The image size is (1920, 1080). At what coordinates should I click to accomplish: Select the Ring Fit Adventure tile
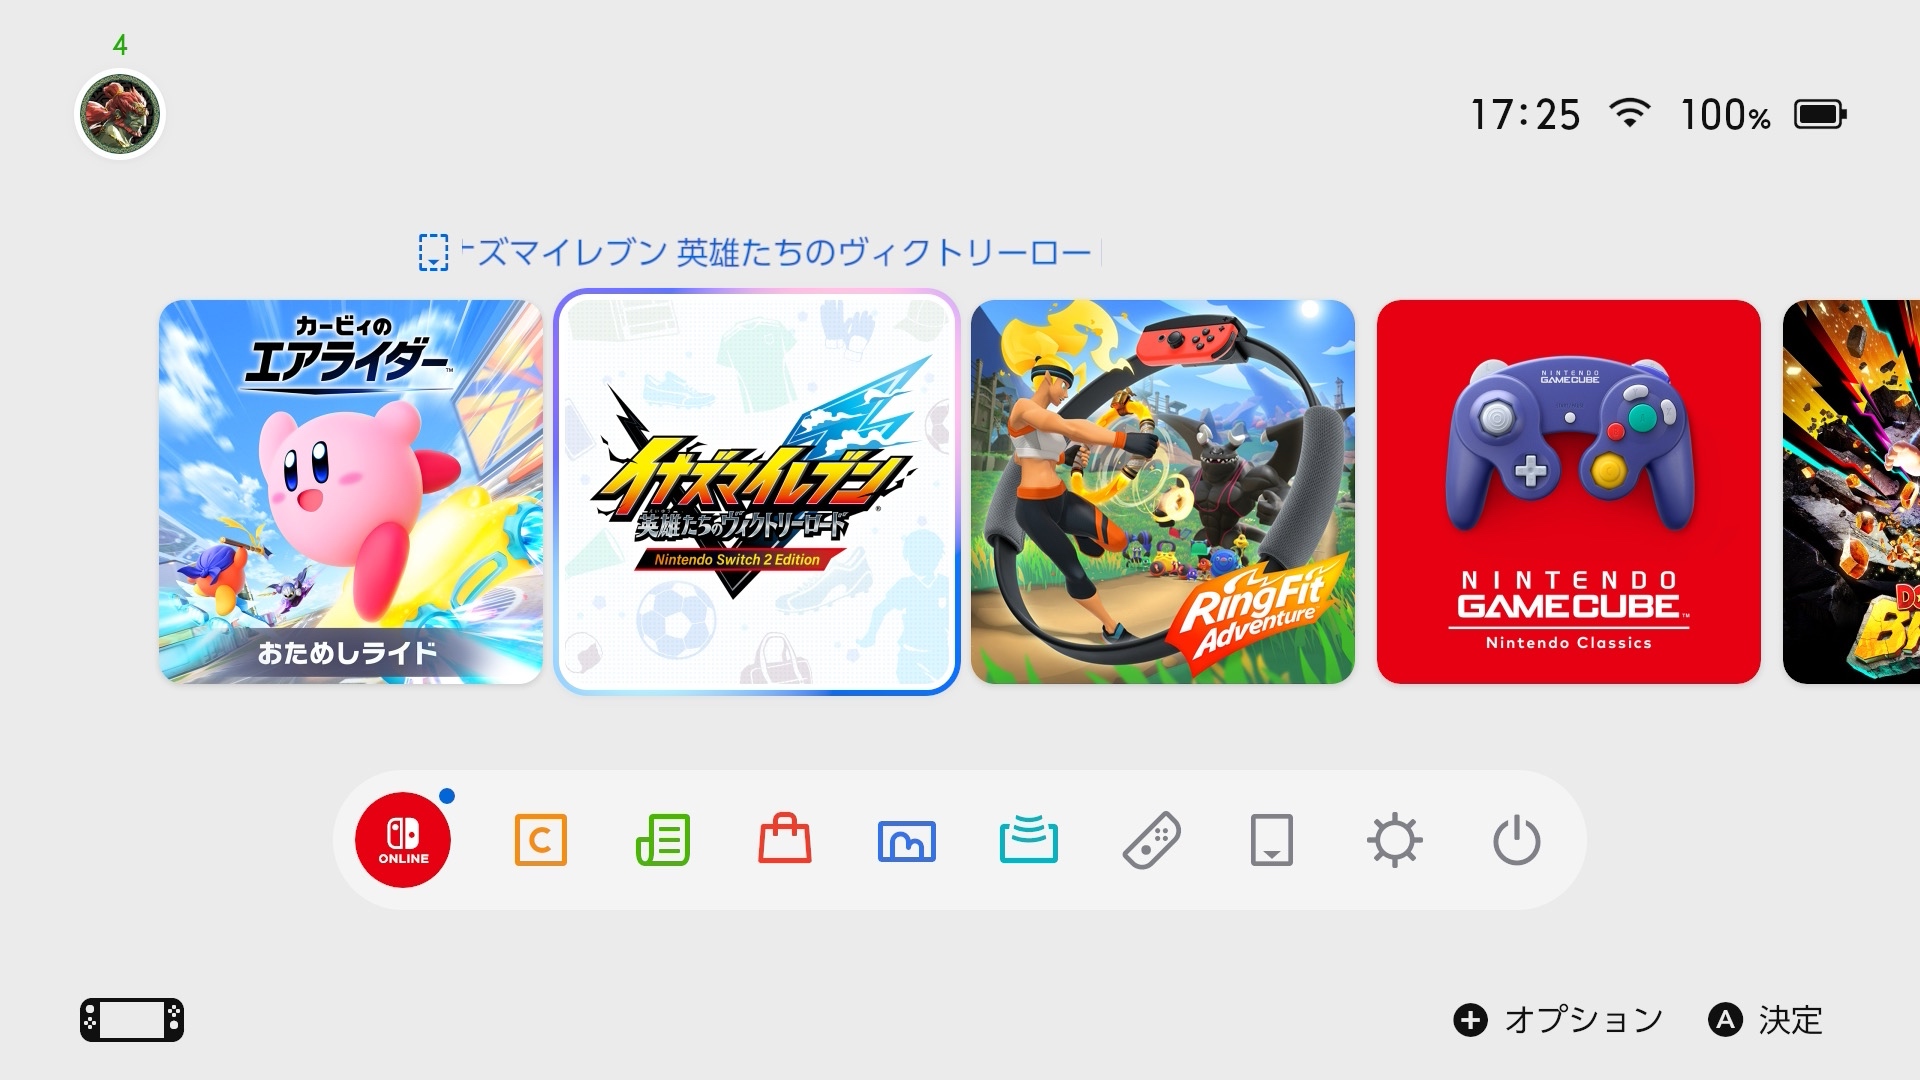[x=1163, y=492]
